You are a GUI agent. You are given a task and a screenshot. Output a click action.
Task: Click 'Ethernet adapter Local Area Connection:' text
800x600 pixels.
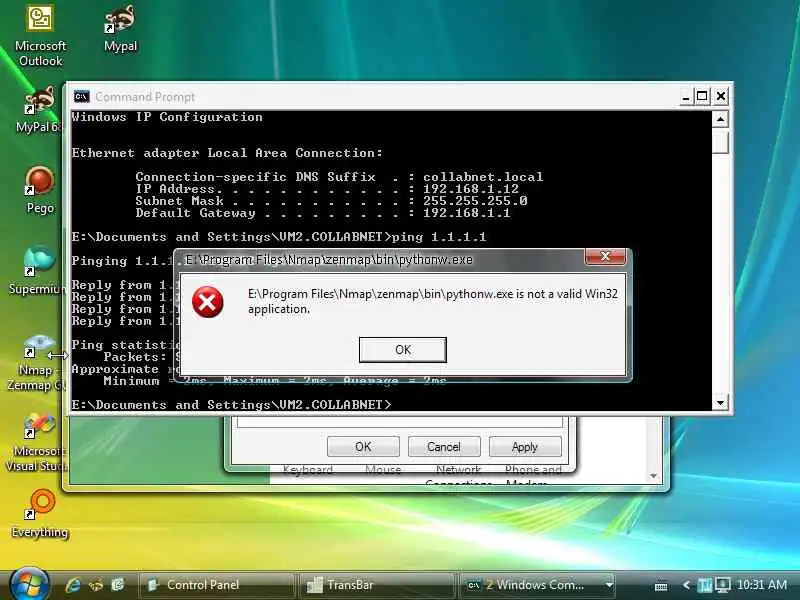coord(227,153)
